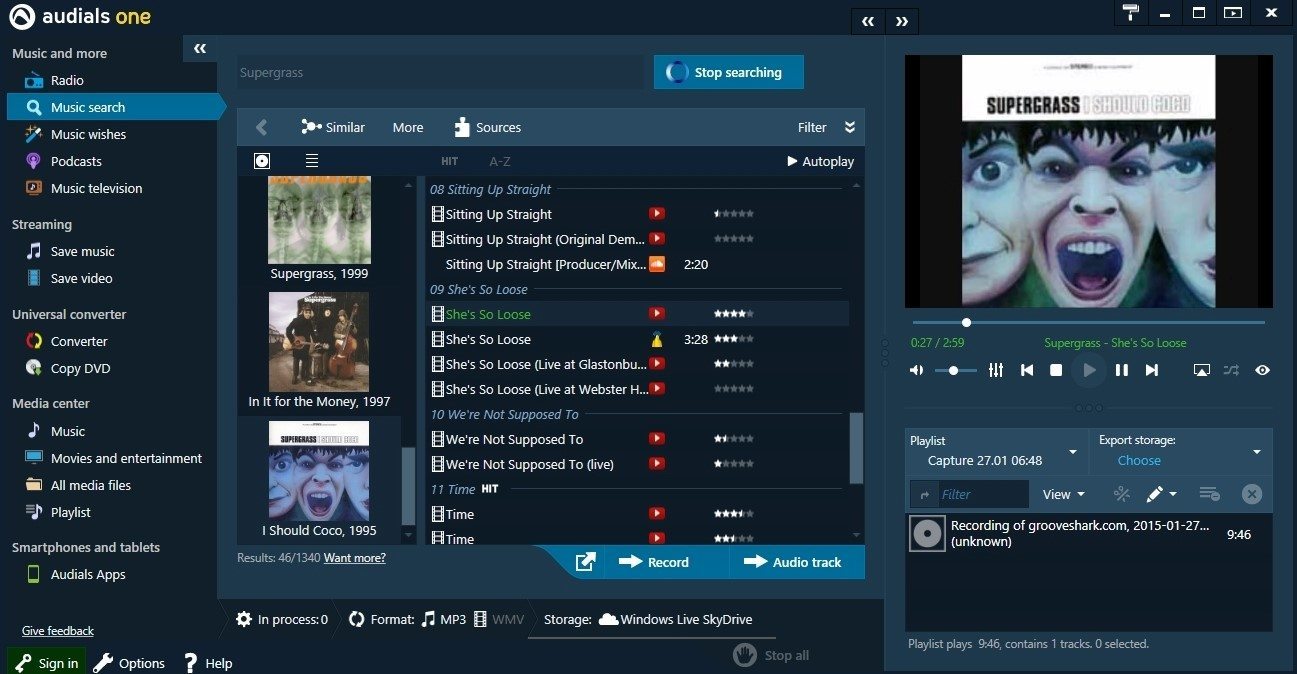Go back with the left chevron

click(262, 127)
